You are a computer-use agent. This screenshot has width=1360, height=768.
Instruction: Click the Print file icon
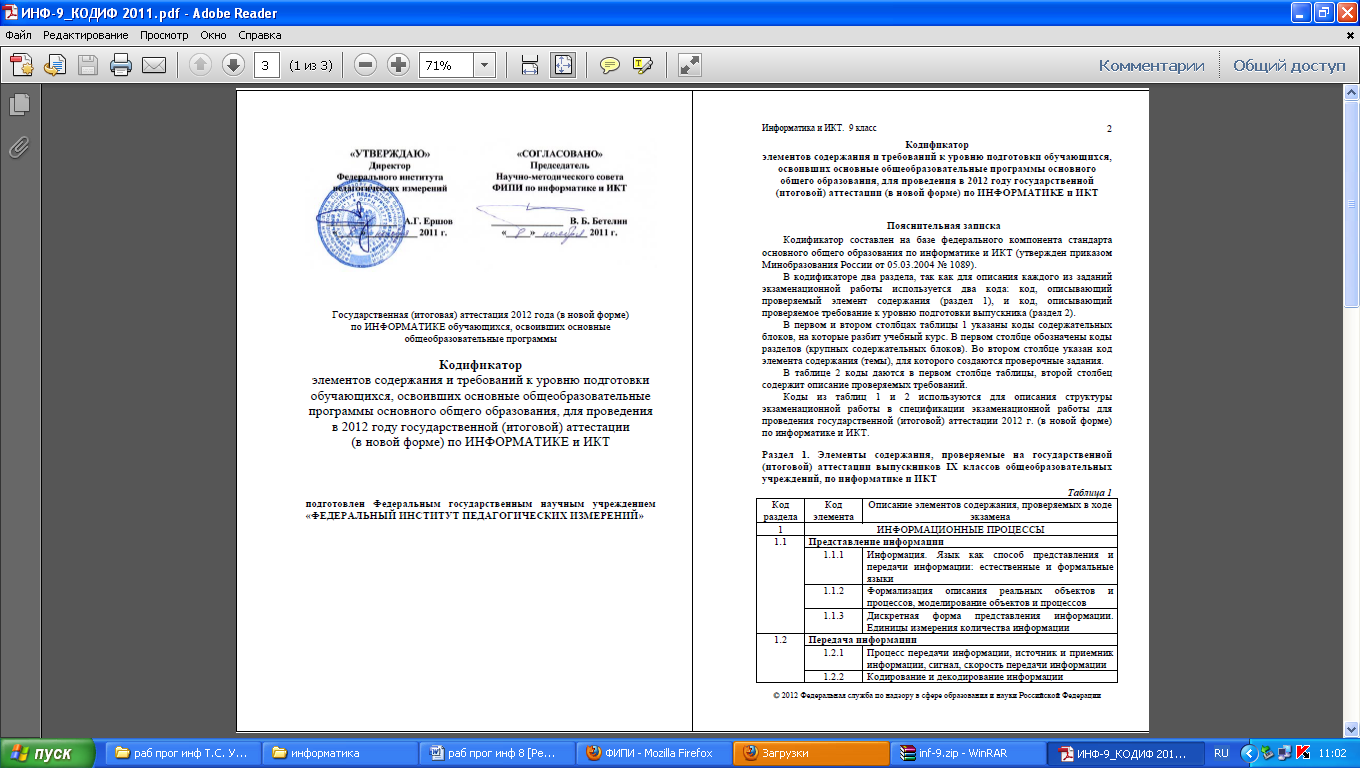coord(121,65)
